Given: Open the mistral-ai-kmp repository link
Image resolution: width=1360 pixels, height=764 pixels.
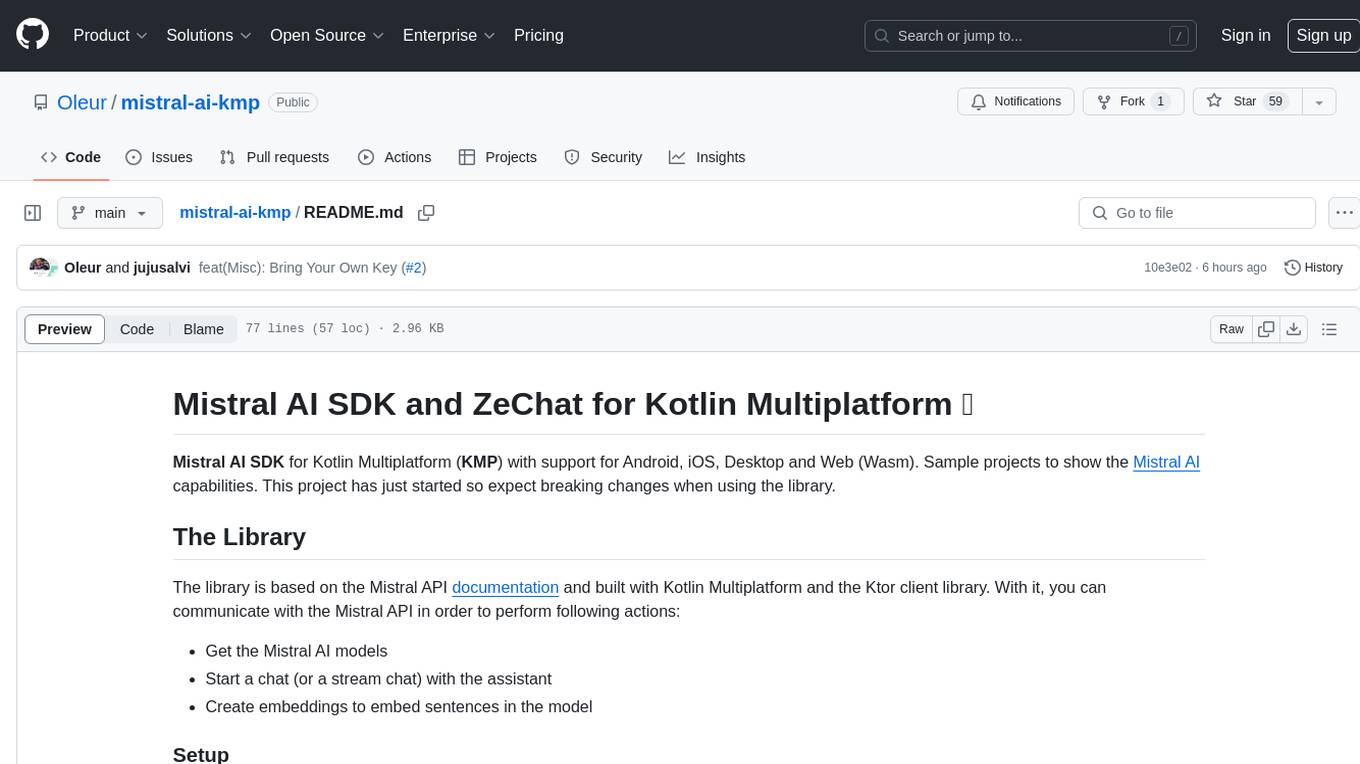Looking at the screenshot, I should 190,102.
